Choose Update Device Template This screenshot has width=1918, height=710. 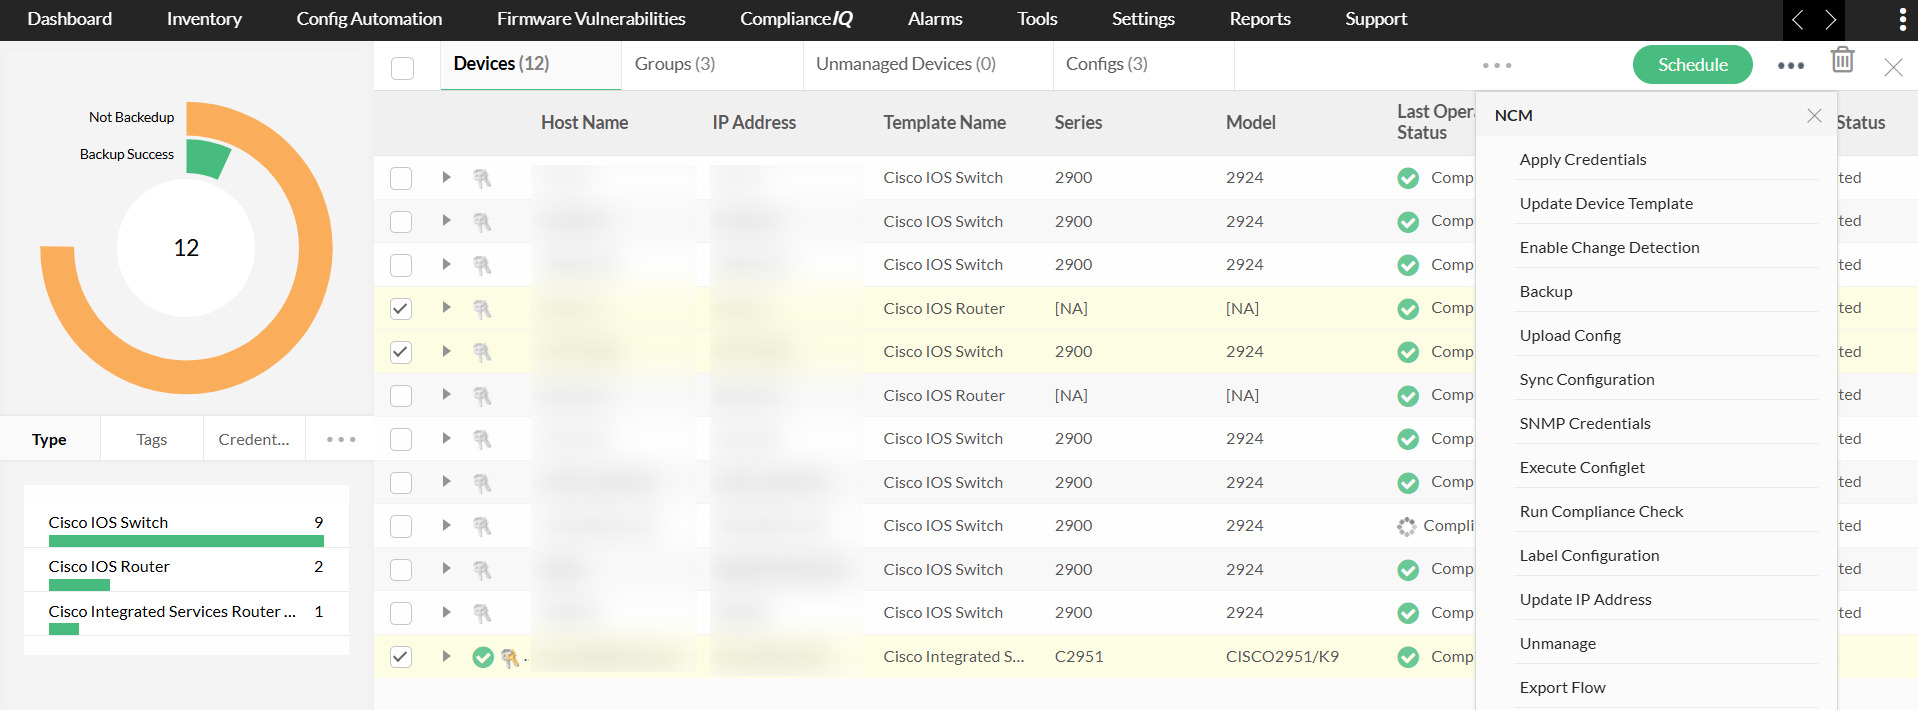[1606, 204]
